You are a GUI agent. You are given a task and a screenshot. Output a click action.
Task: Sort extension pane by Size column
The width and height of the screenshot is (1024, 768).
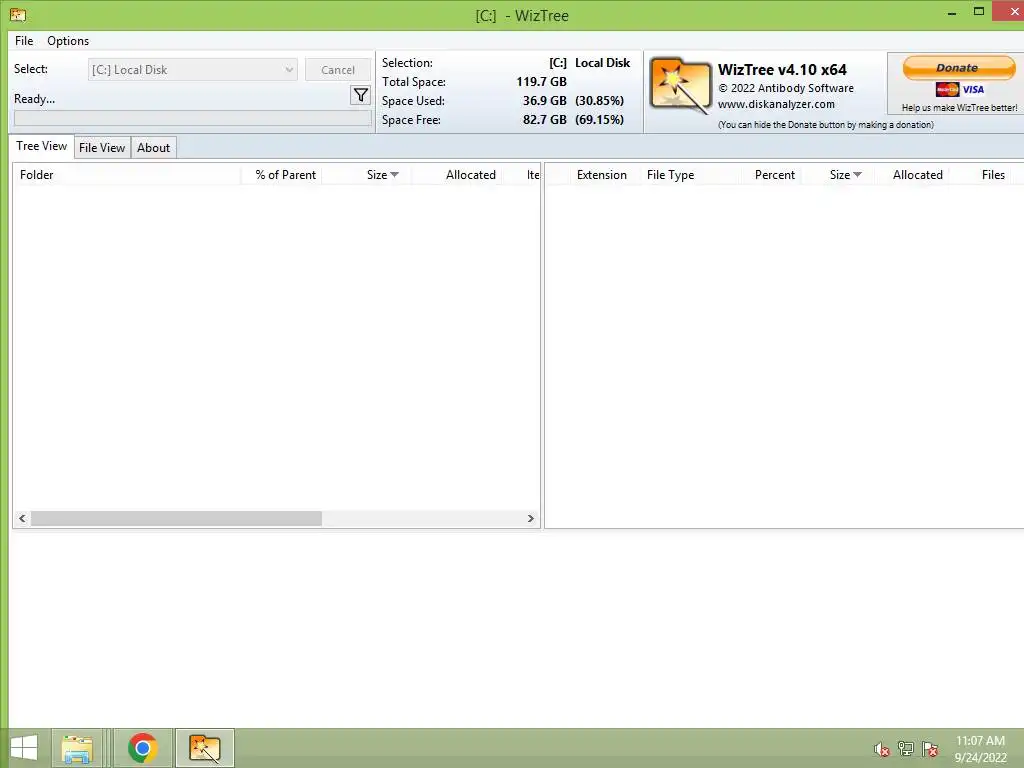[839, 174]
